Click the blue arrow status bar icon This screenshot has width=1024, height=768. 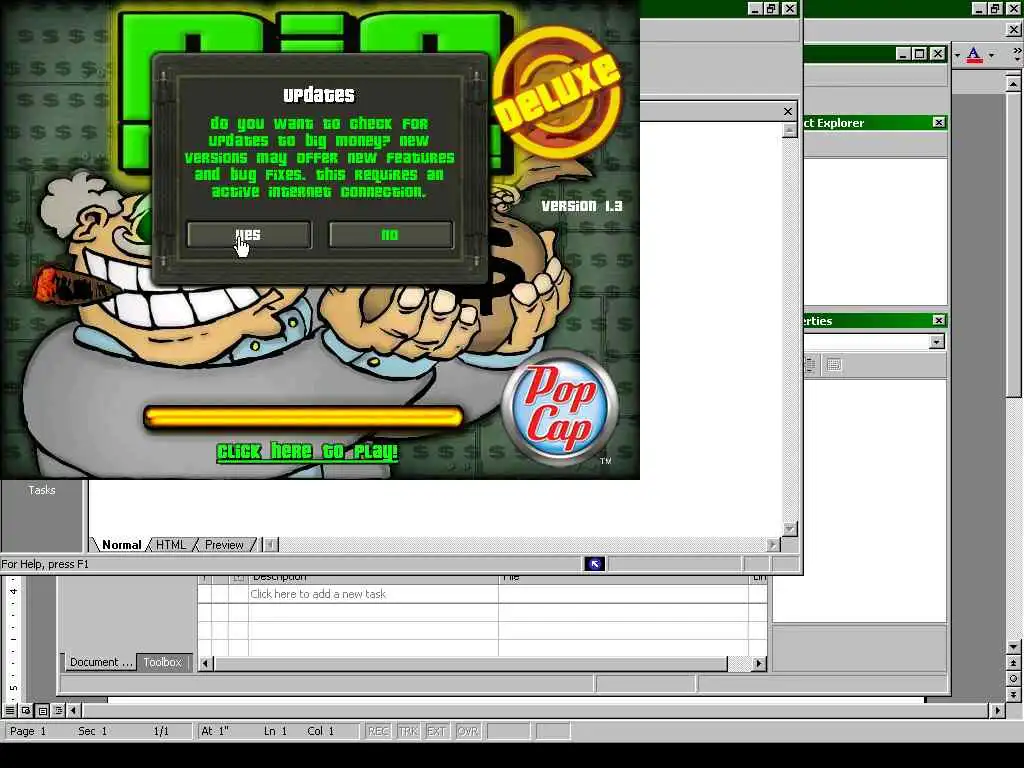594,564
